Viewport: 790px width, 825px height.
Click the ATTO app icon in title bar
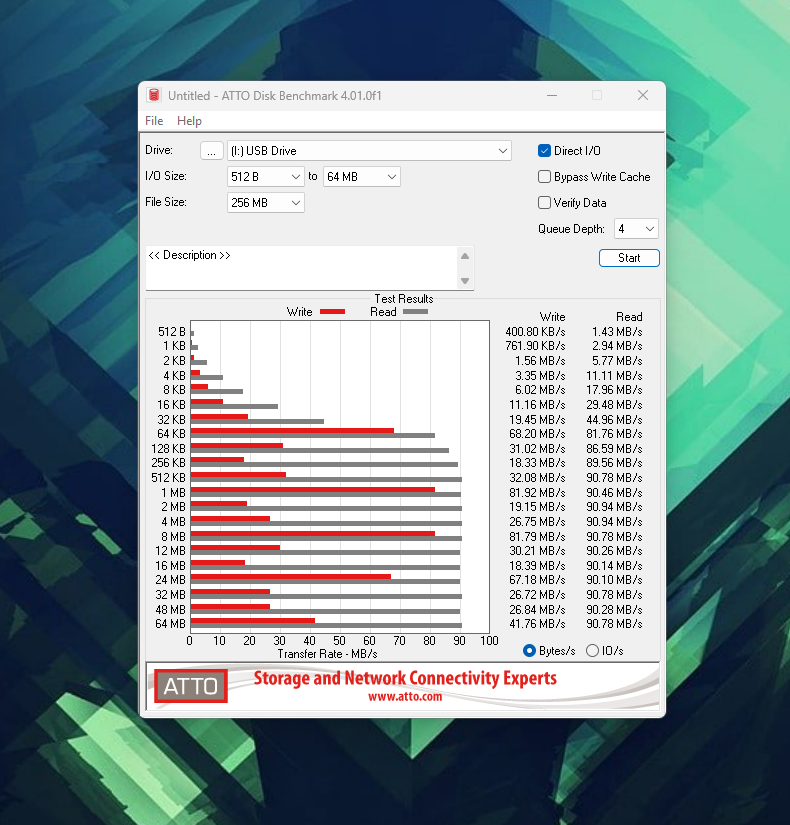tap(154, 95)
